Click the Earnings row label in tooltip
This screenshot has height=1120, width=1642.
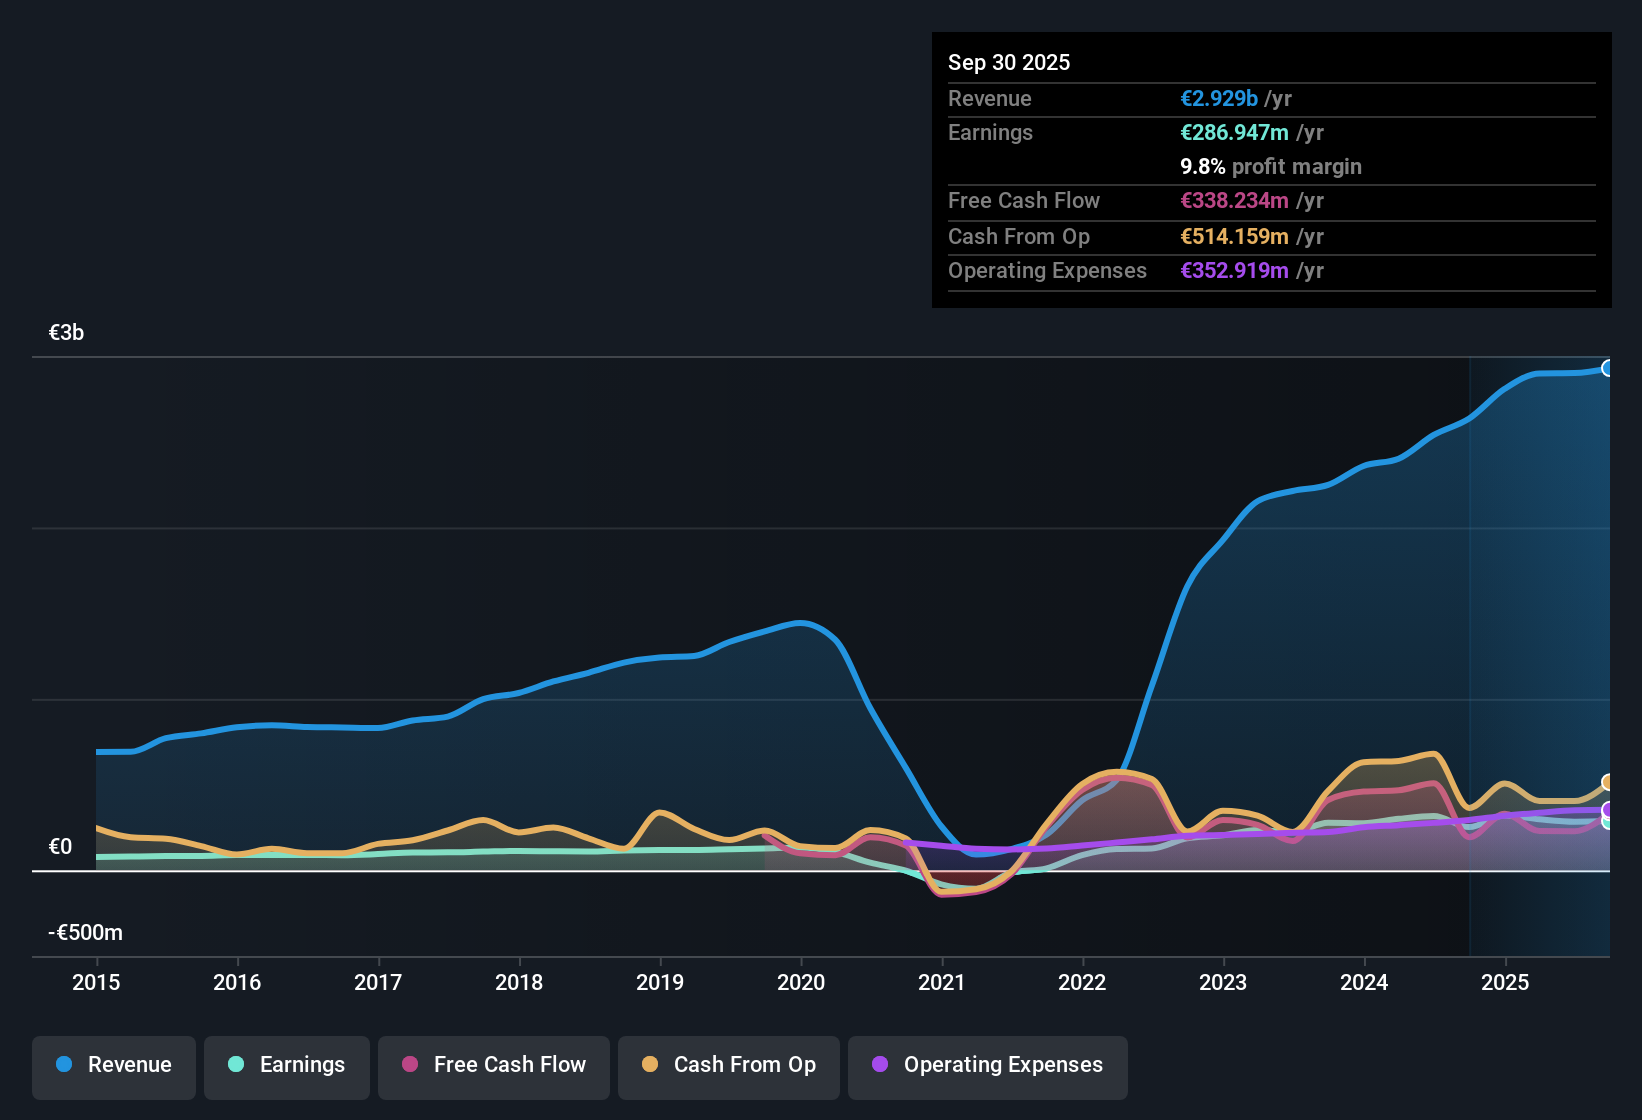point(990,133)
